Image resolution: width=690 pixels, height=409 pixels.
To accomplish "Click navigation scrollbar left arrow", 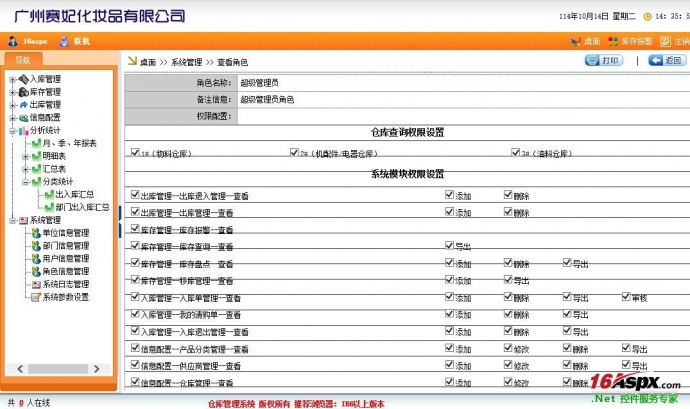I will (20, 369).
